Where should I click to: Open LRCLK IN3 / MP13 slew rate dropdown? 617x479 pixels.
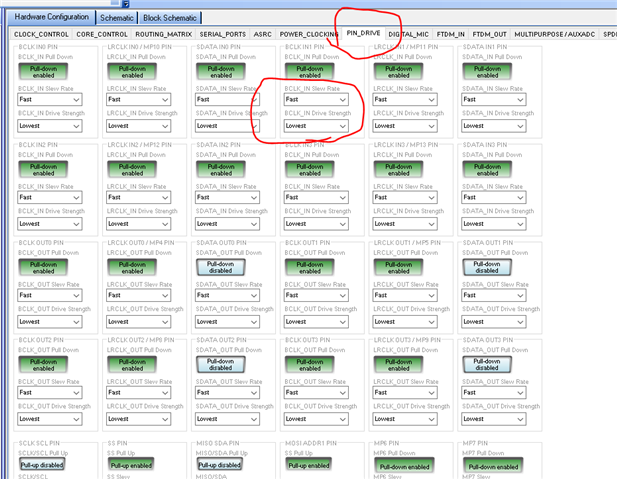pos(405,198)
